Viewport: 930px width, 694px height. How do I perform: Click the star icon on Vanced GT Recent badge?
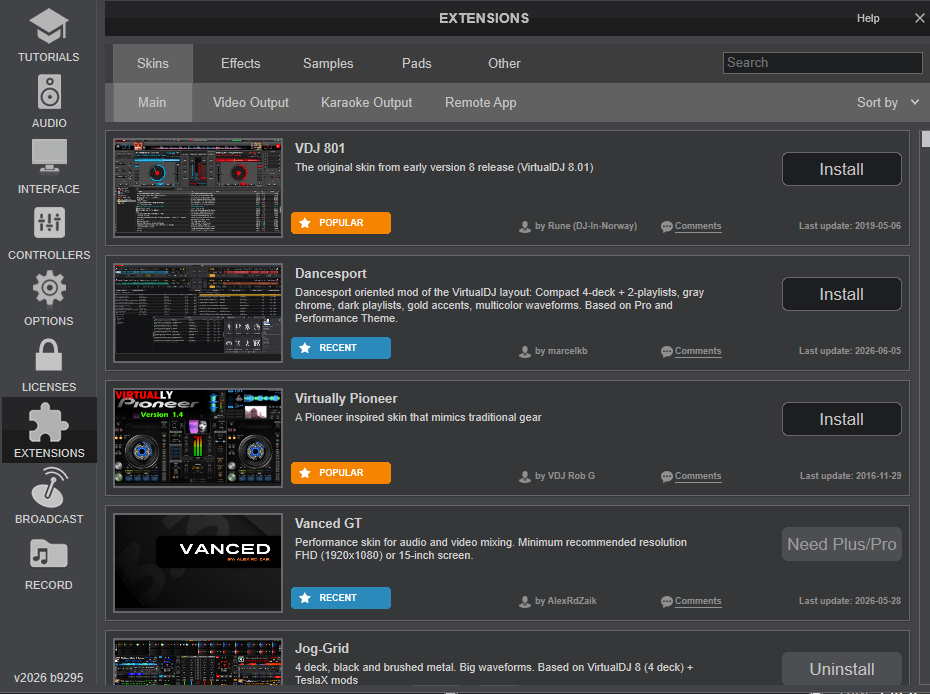(x=305, y=598)
